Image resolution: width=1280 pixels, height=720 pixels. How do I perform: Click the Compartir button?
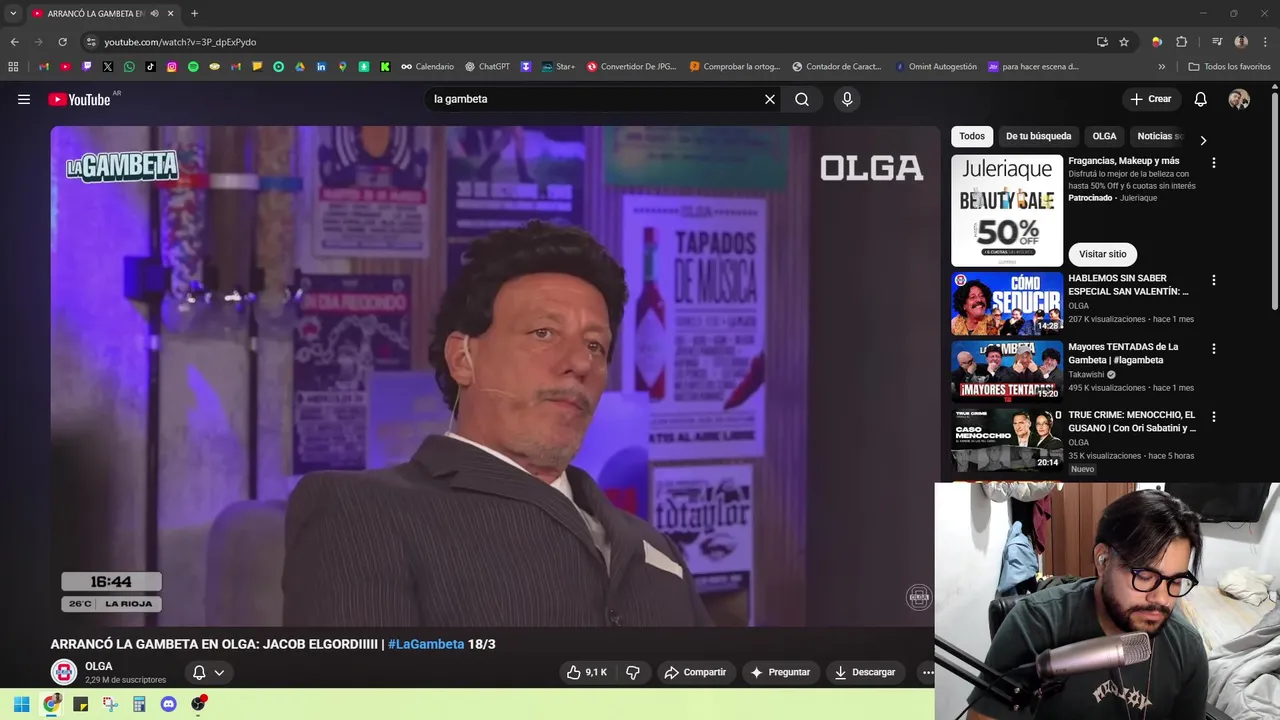[x=695, y=672]
